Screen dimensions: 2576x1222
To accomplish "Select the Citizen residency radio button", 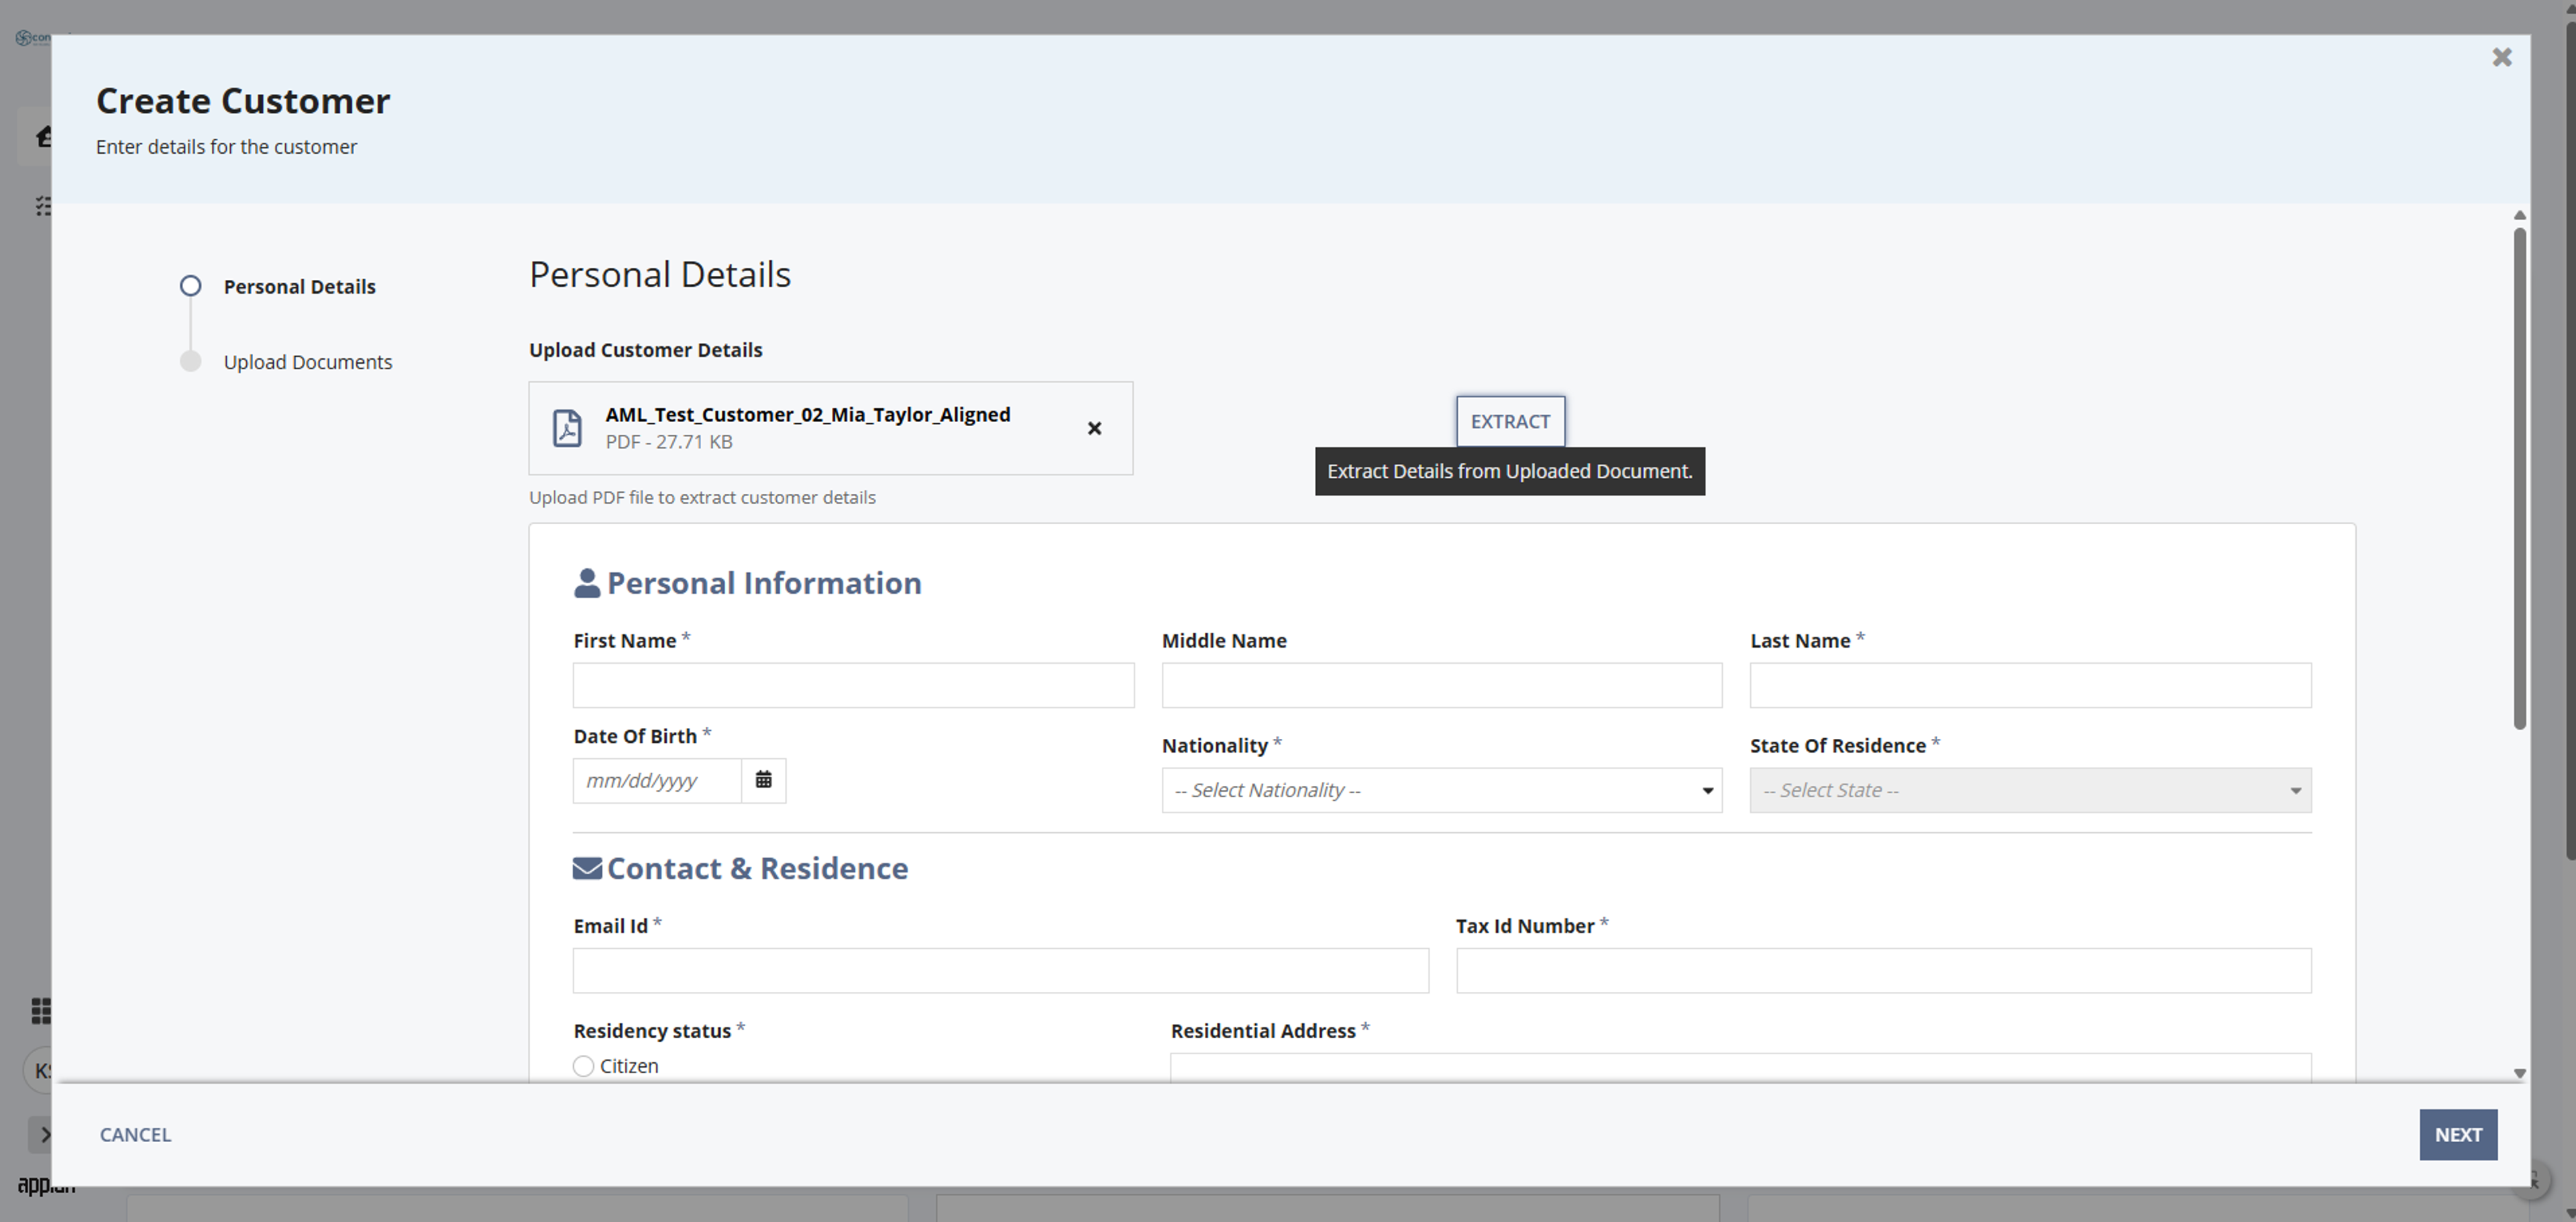I will (x=583, y=1066).
